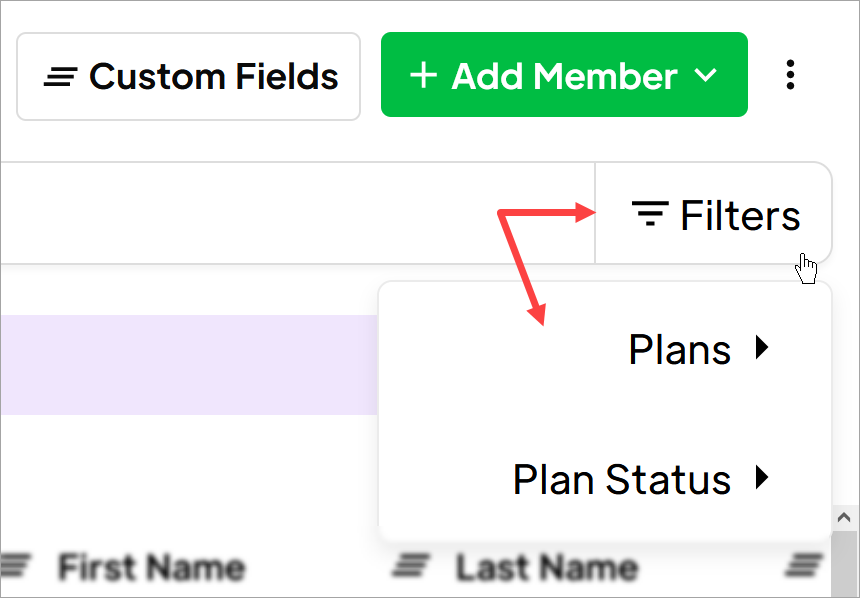Click the lines icon inside Custom Fields button
Image resolution: width=860 pixels, height=598 pixels.
pyautogui.click(x=58, y=74)
